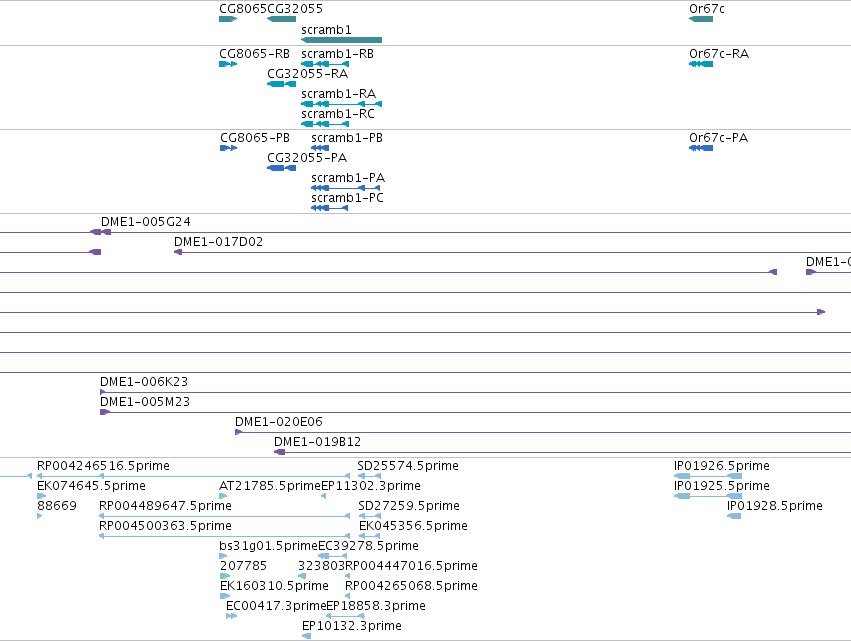Screen dimensions: 851x641
Task: Select scramb1-RC transcript glyph
Action: [x=325, y=124]
